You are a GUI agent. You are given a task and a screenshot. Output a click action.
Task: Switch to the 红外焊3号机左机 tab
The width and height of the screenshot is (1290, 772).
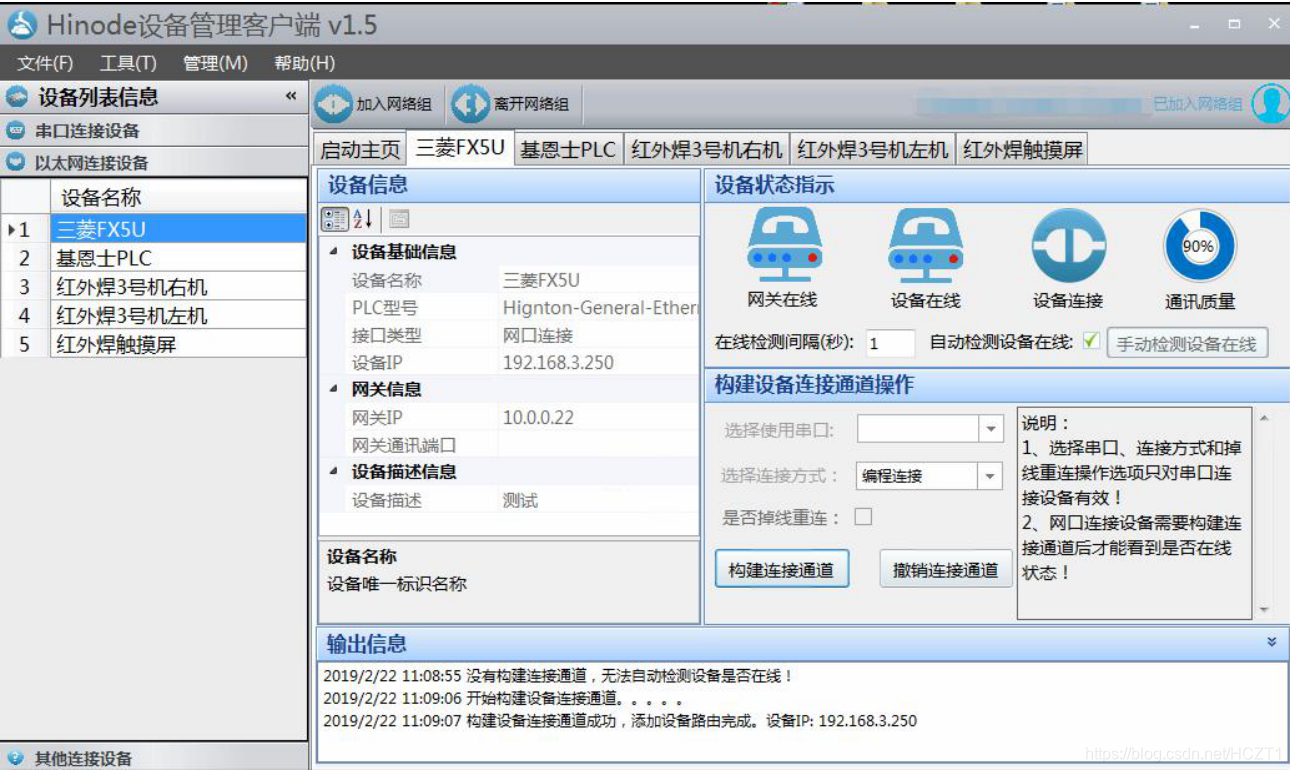872,150
